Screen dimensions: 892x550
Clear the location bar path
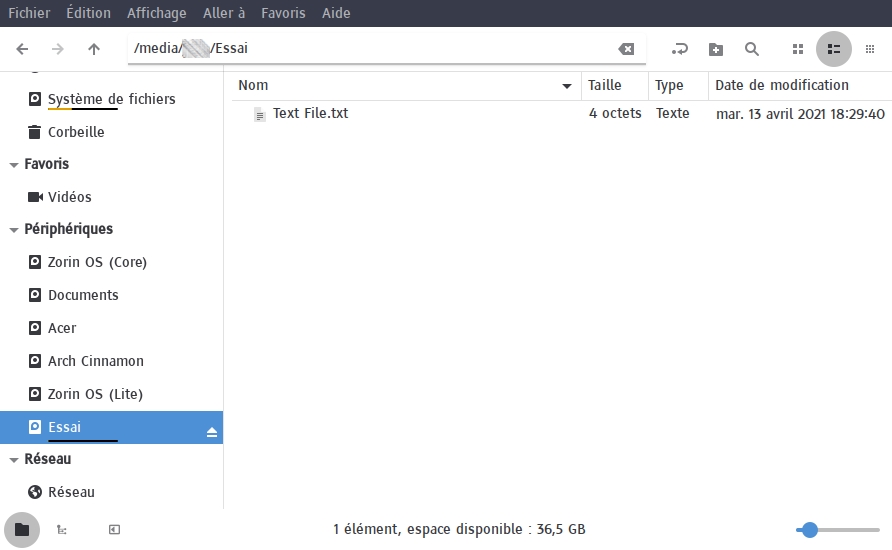click(626, 49)
